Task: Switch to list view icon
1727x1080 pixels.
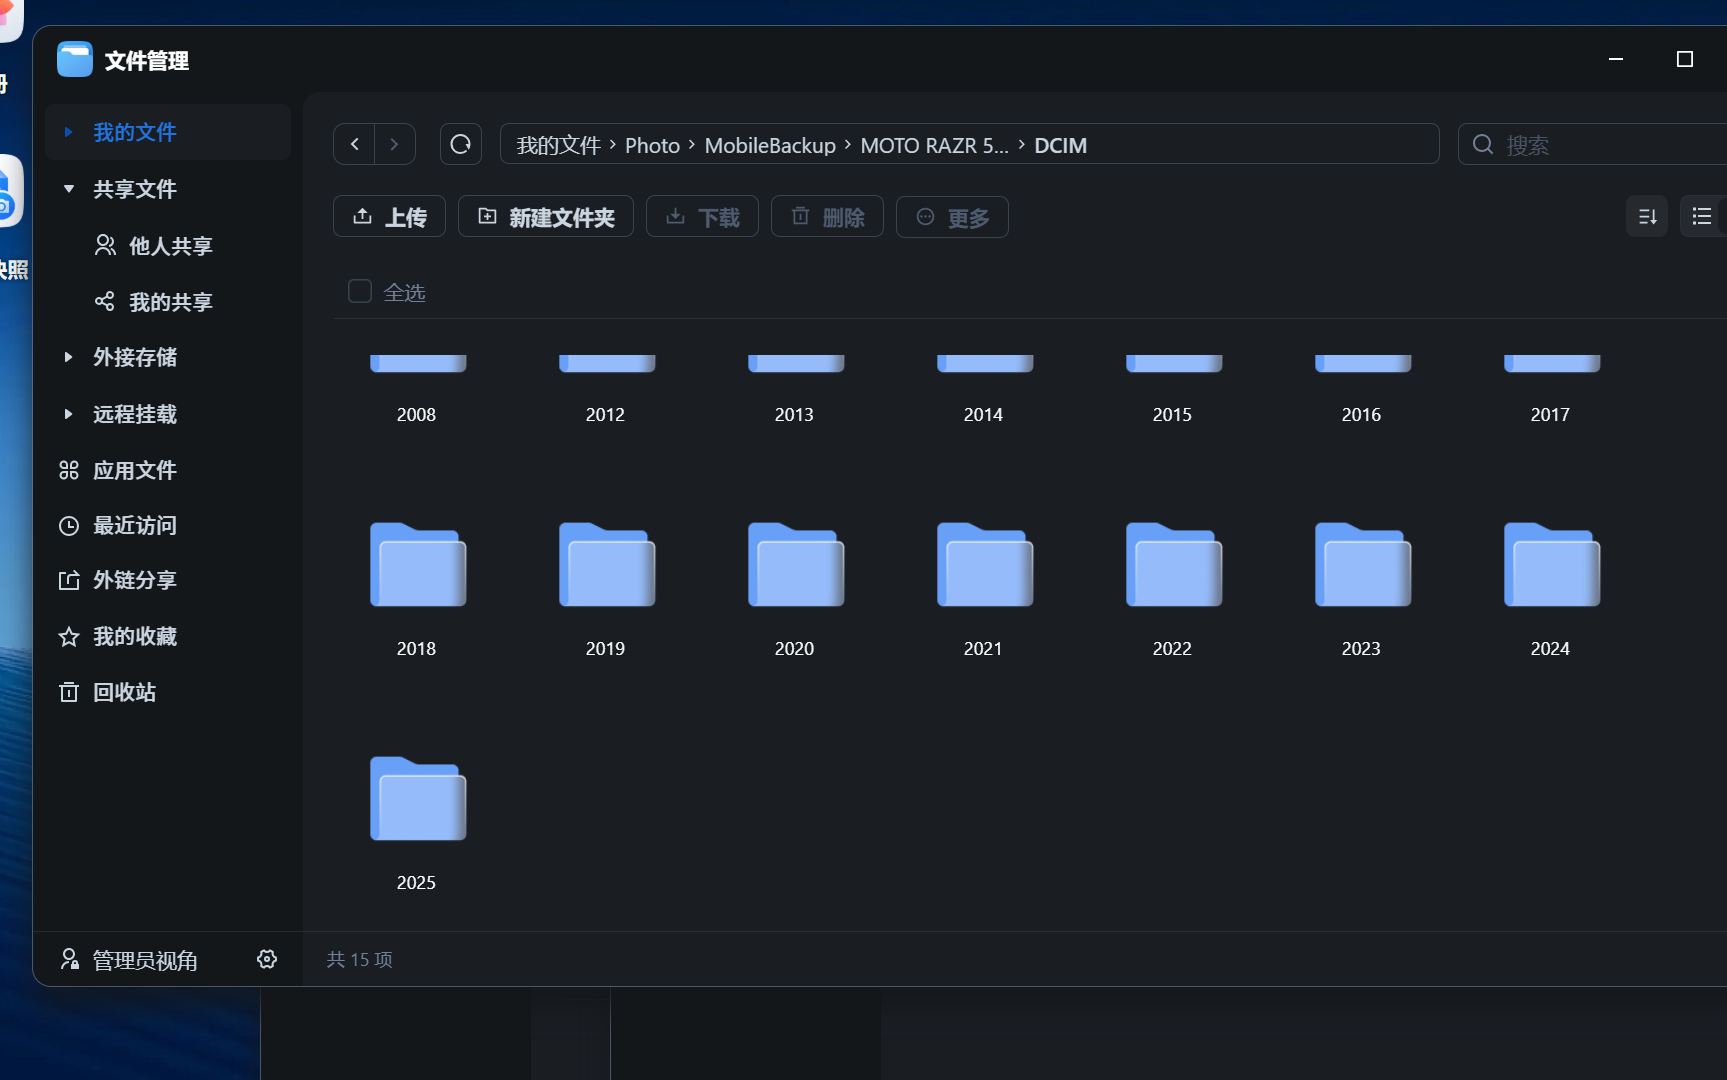Action: tap(1702, 217)
